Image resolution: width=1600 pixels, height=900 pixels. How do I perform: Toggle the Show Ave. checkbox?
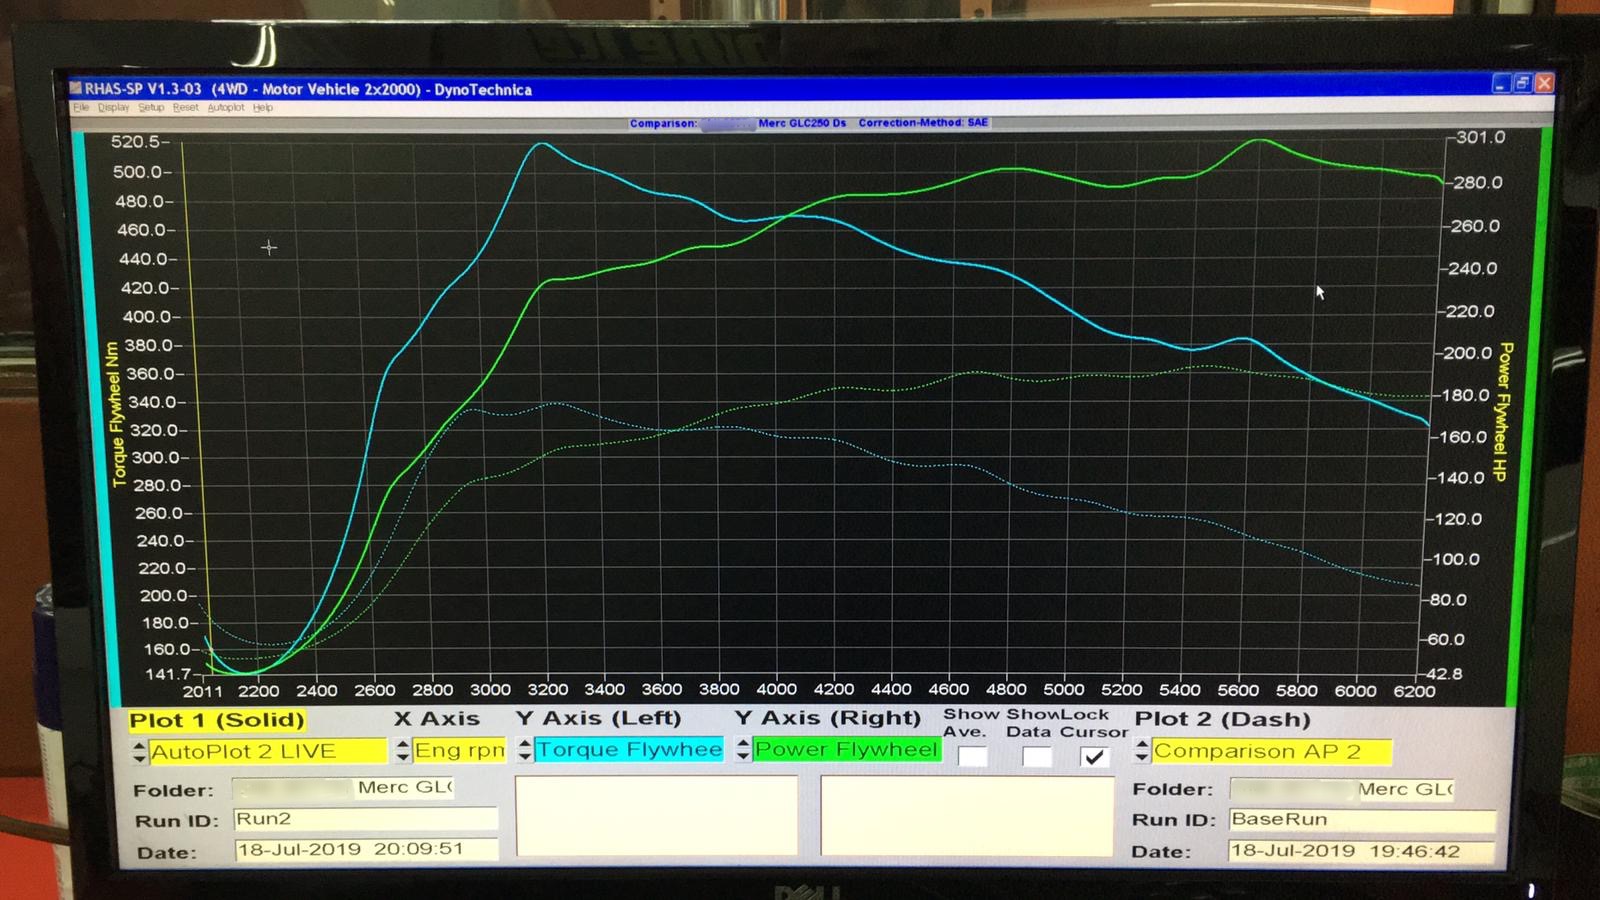click(x=973, y=757)
